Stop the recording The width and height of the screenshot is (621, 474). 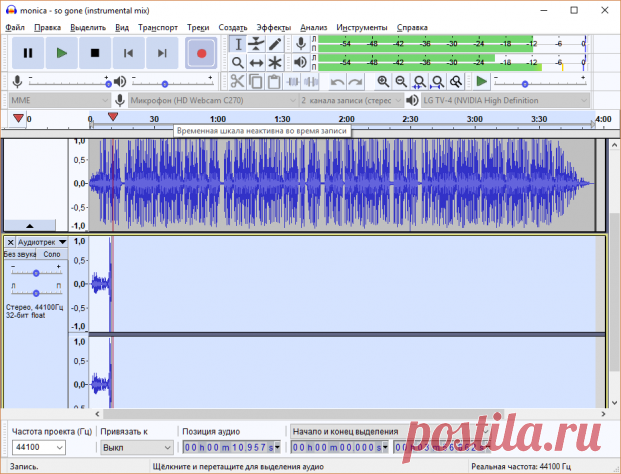tap(95, 53)
